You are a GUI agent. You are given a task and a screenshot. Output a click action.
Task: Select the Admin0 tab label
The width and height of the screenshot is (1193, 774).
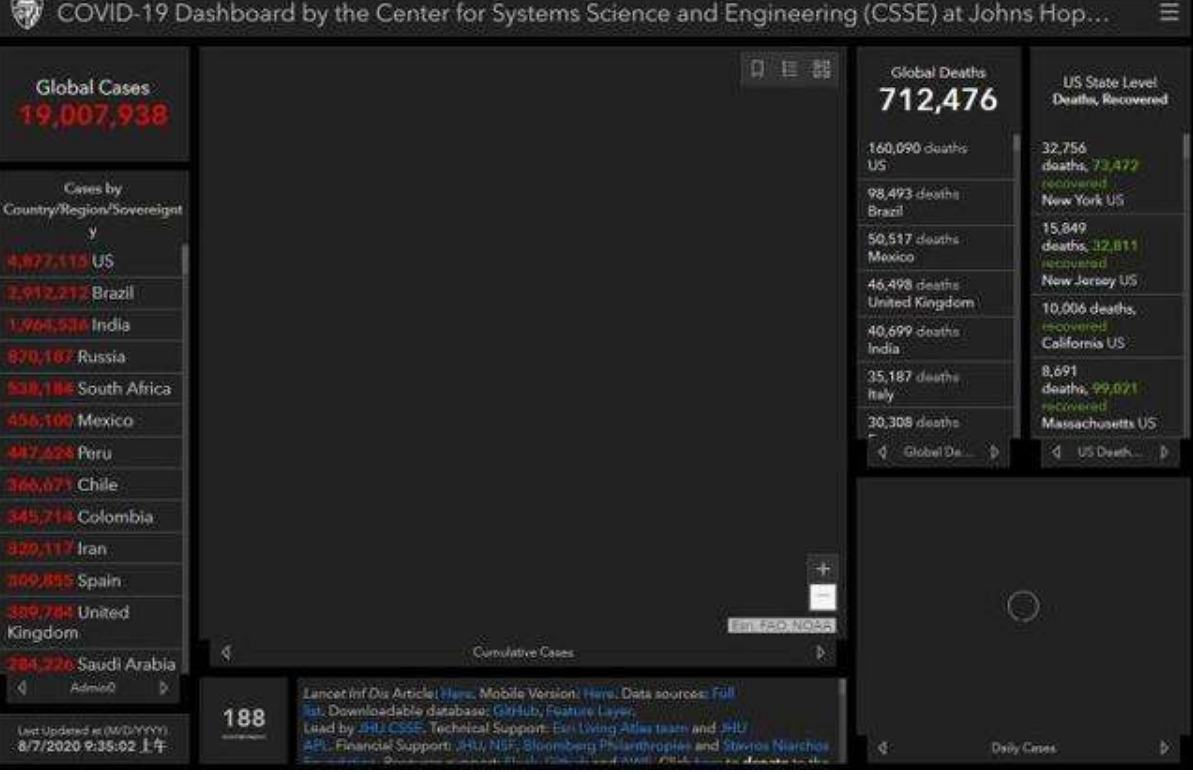93,688
